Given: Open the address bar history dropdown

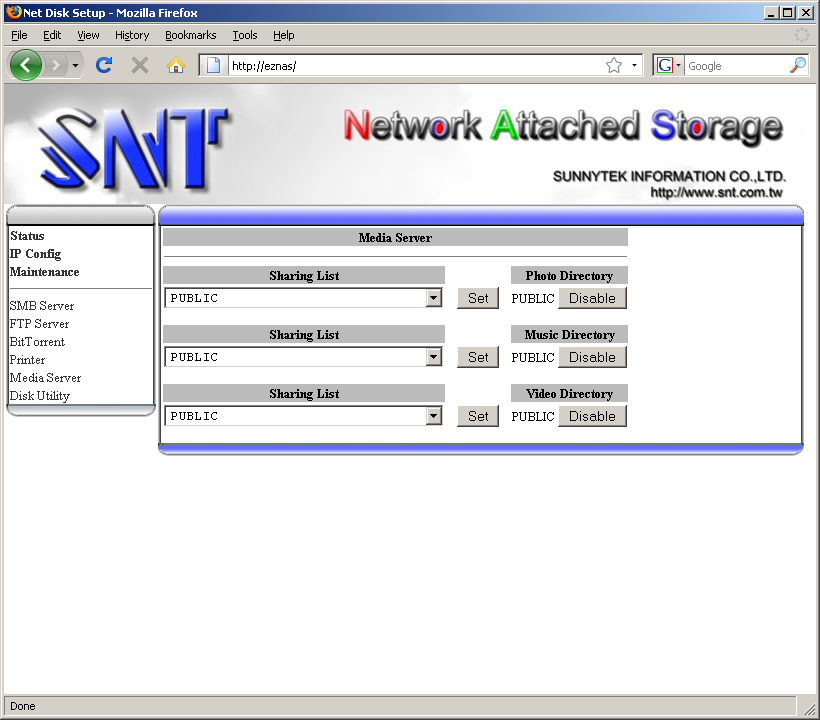Looking at the screenshot, I should click(x=634, y=65).
